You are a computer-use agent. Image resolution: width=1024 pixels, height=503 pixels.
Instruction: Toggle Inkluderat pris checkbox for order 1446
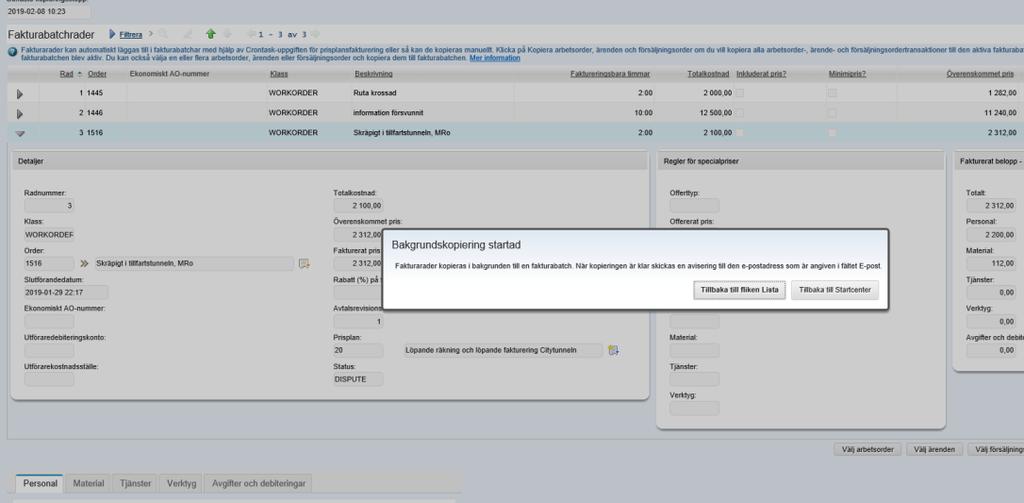[740, 113]
